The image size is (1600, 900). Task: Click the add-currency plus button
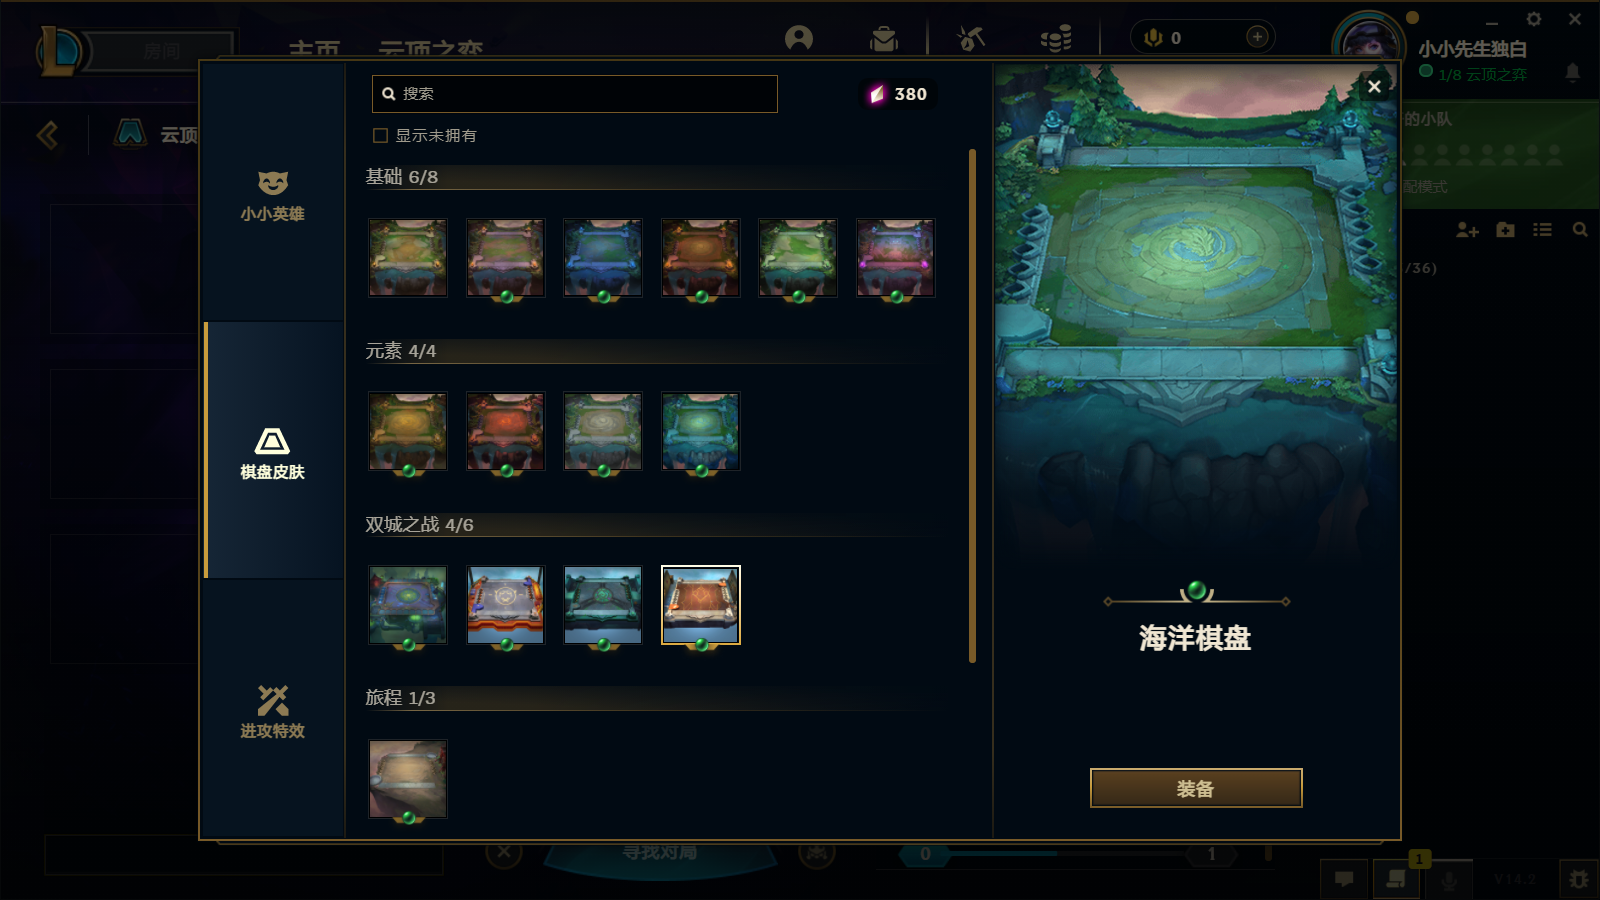coord(1258,37)
